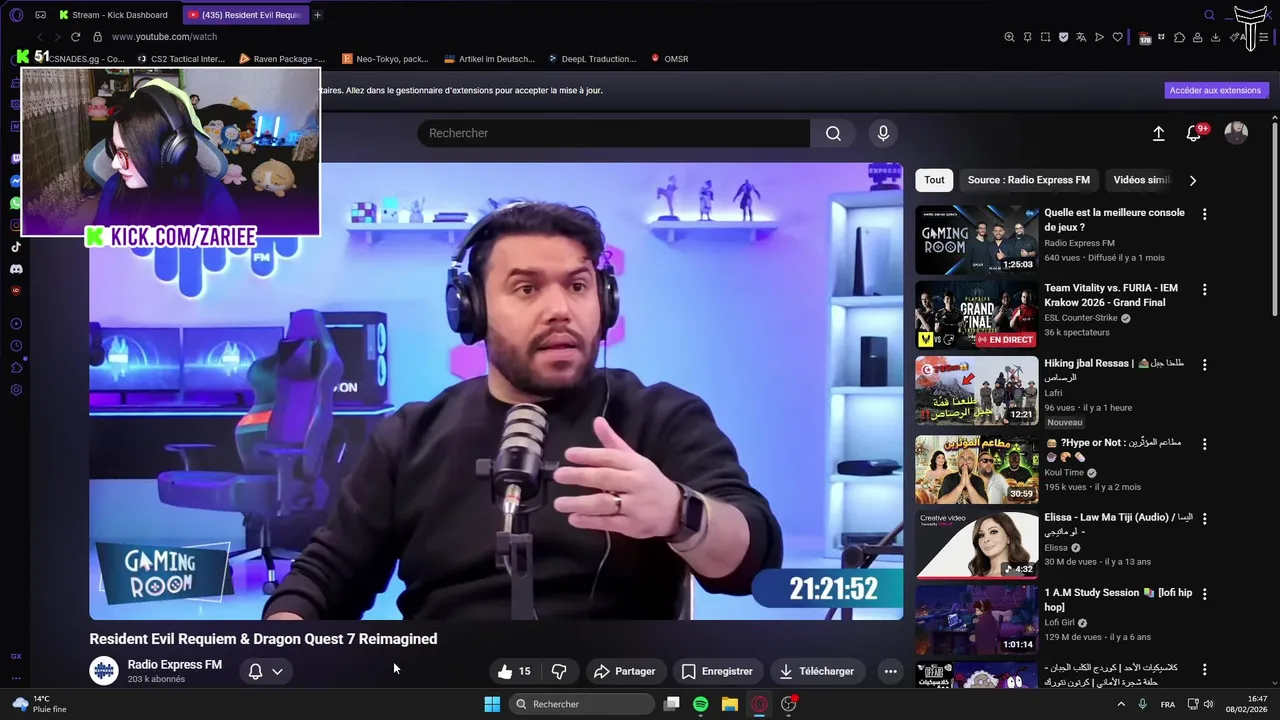Open the Twitch sidebar icon
1280x720 pixels.
16,159
